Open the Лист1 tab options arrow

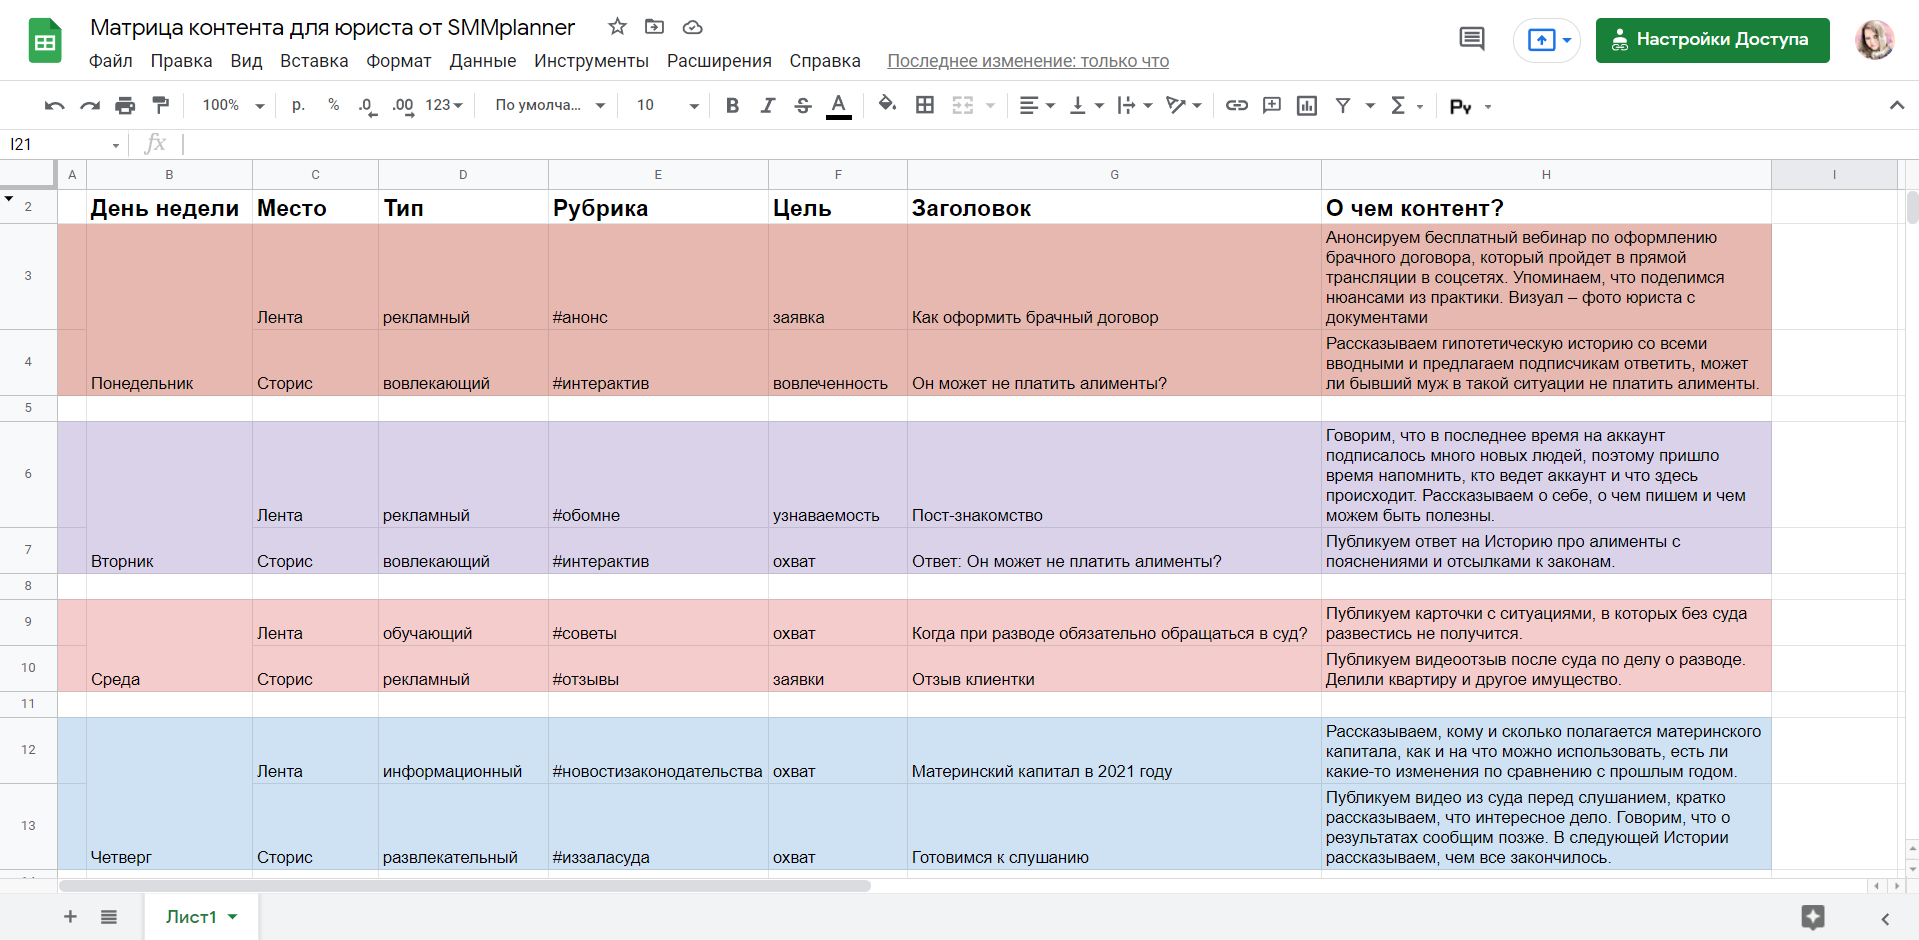[233, 917]
